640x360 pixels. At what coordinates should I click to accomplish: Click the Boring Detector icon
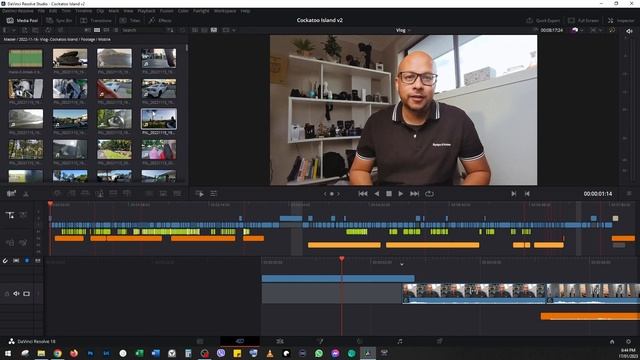11,194
